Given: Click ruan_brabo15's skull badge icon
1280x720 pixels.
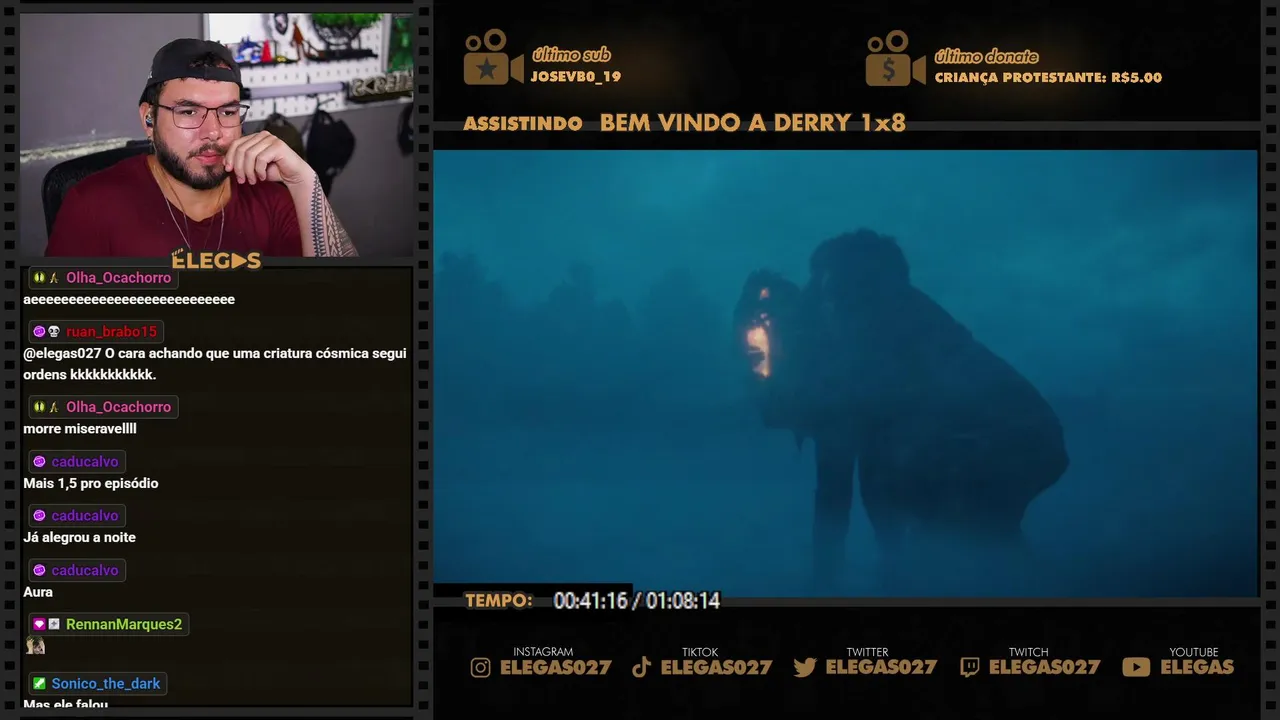Looking at the screenshot, I should point(54,332).
